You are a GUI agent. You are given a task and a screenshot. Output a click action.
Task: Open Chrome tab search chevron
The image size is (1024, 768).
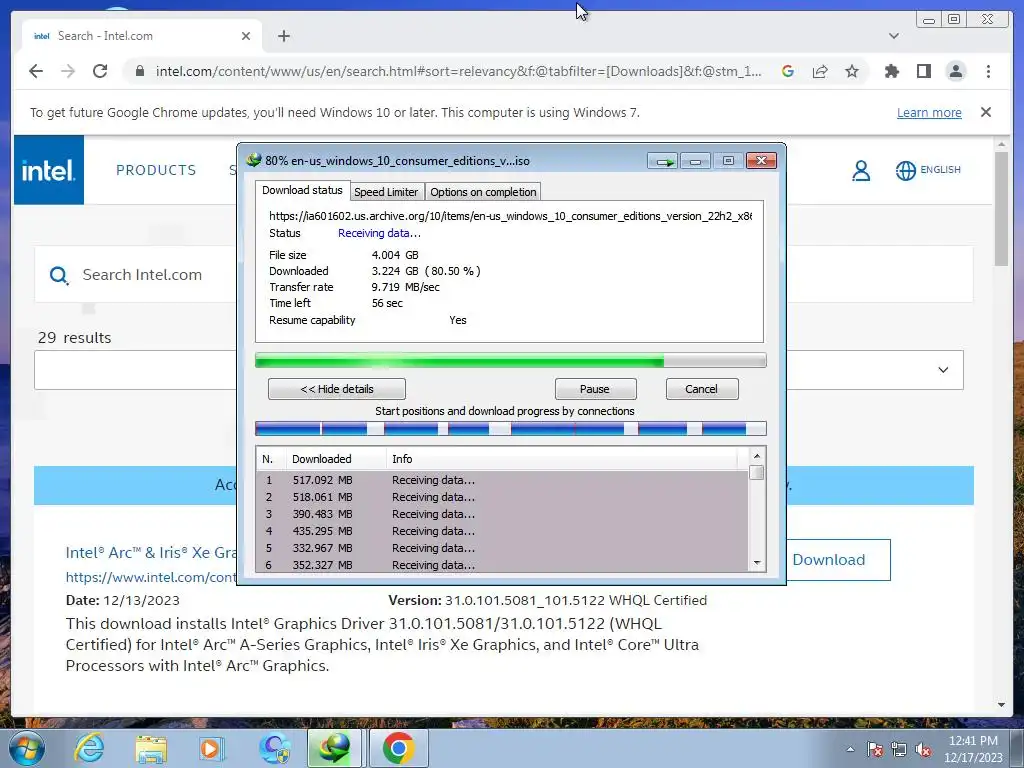pos(893,36)
